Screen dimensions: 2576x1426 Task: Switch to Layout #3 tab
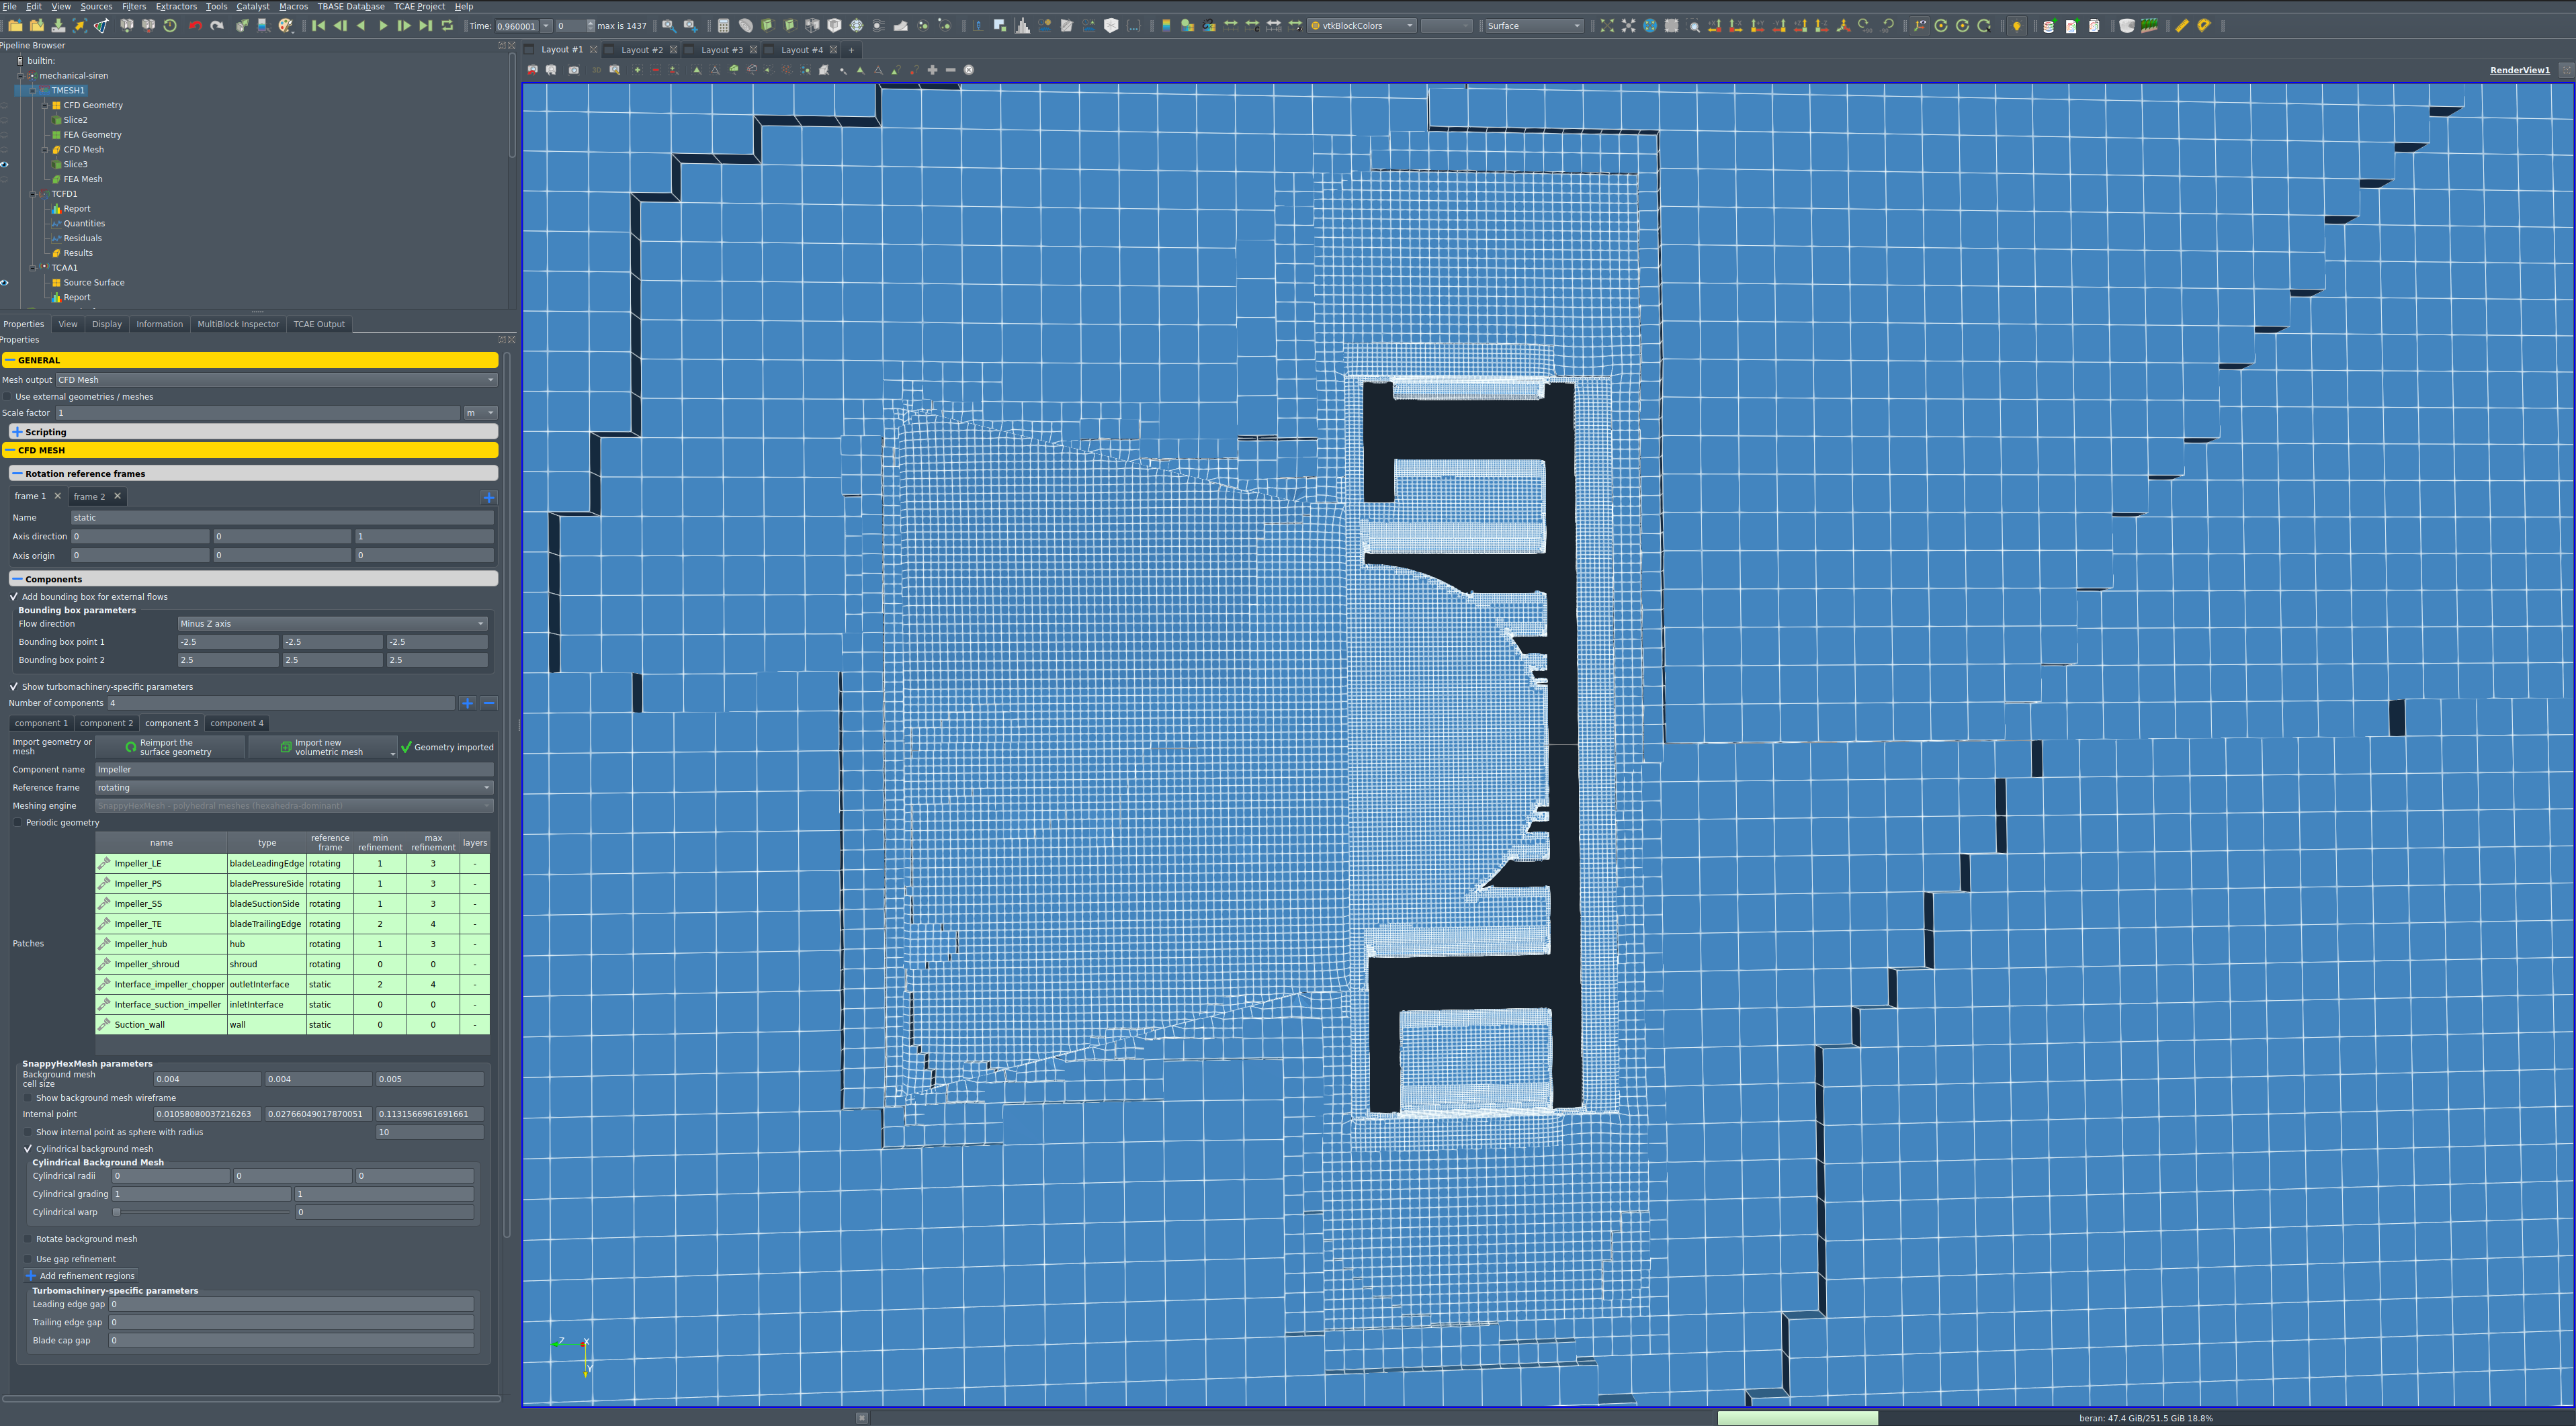tap(722, 50)
